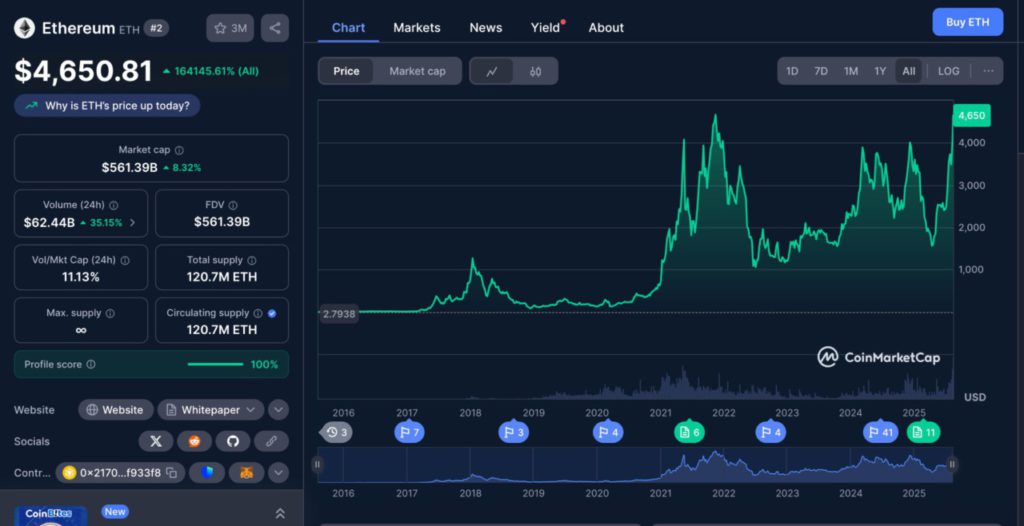Expand Volume (24h) details arrow
The height and width of the screenshot is (526, 1024).
(x=133, y=222)
